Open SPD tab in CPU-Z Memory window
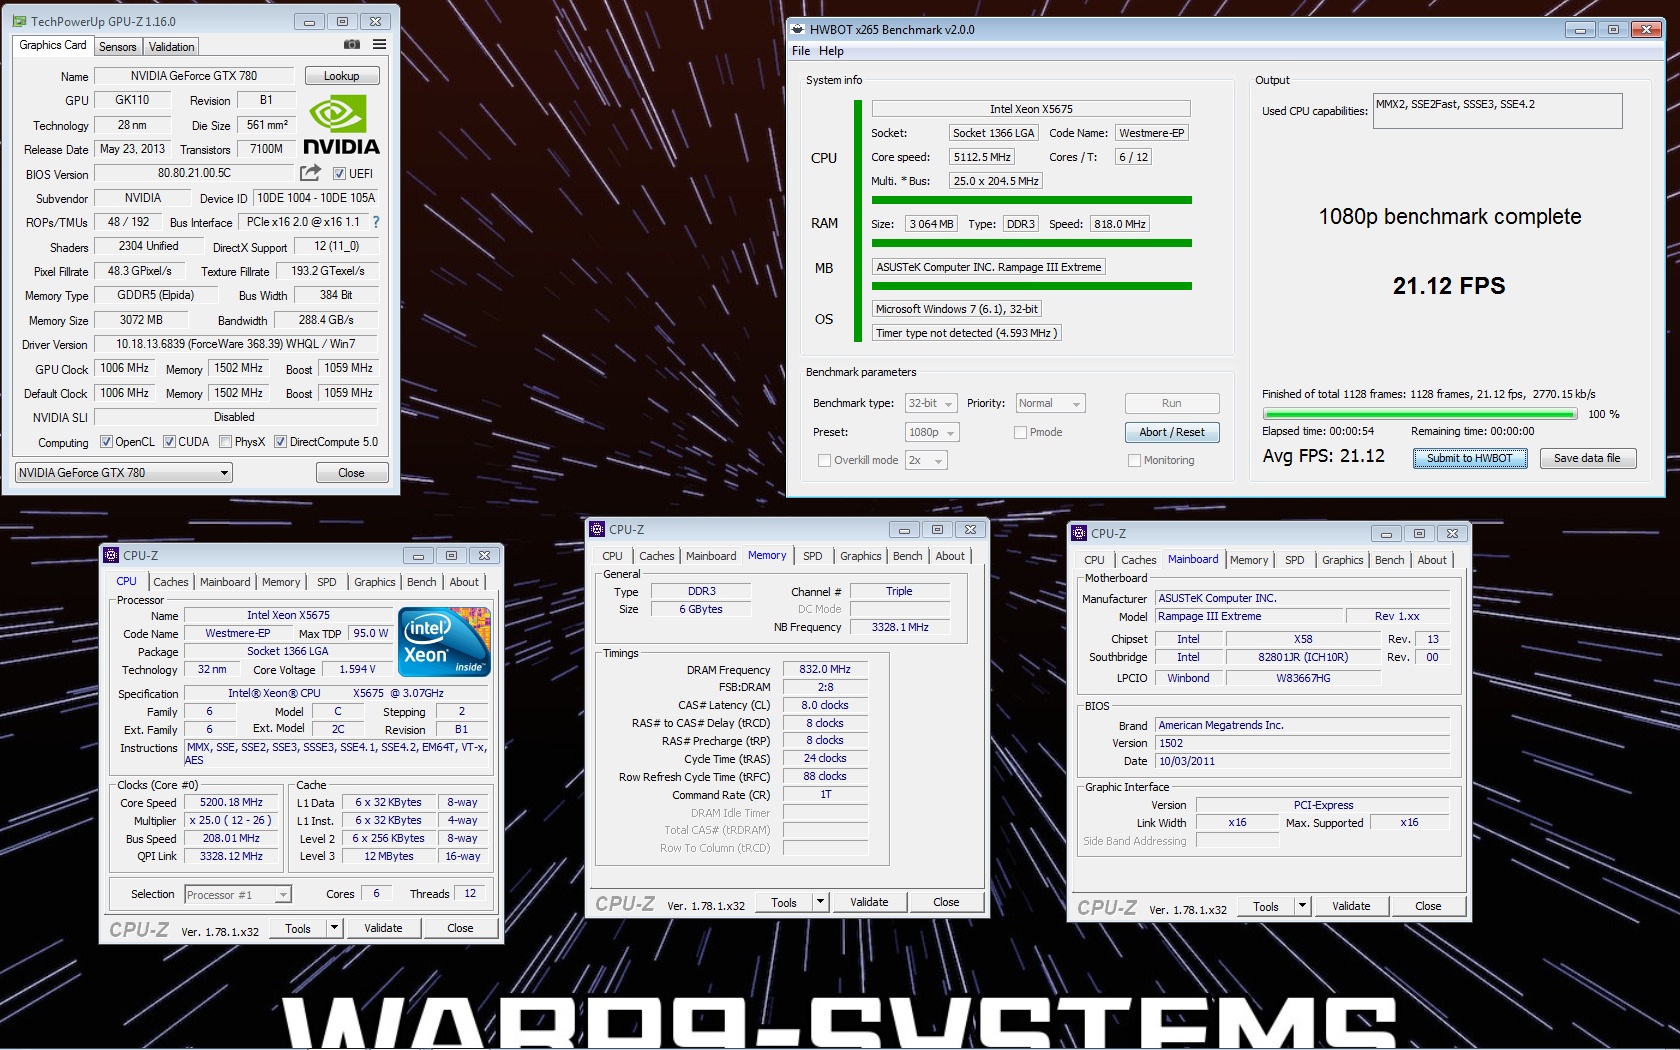Viewport: 1680px width, 1050px height. tap(813, 556)
